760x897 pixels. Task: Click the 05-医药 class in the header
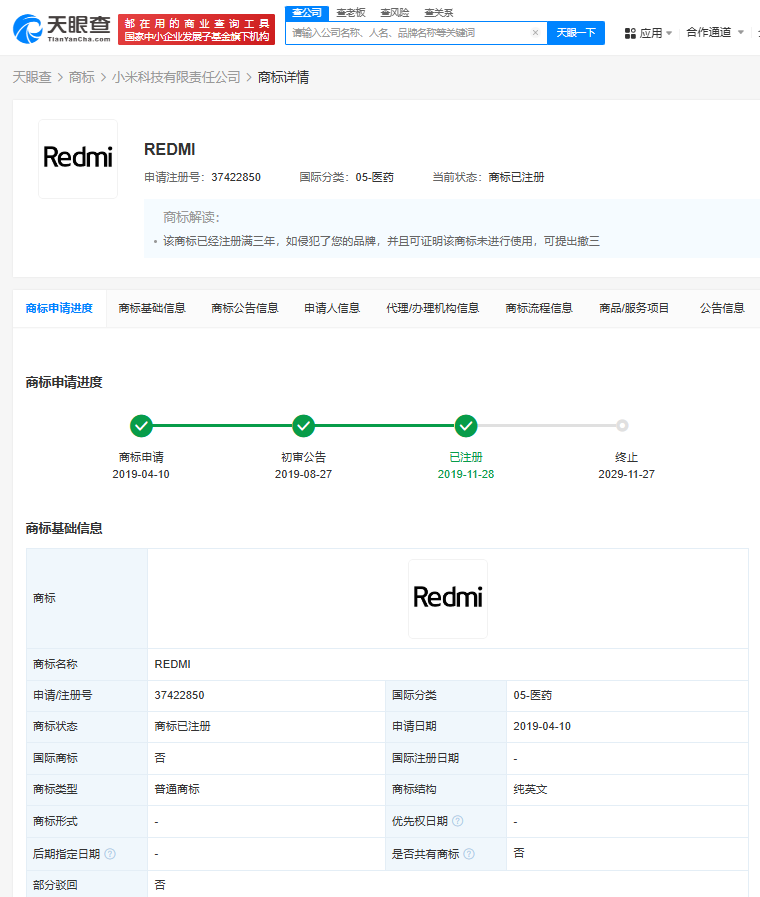tap(375, 177)
